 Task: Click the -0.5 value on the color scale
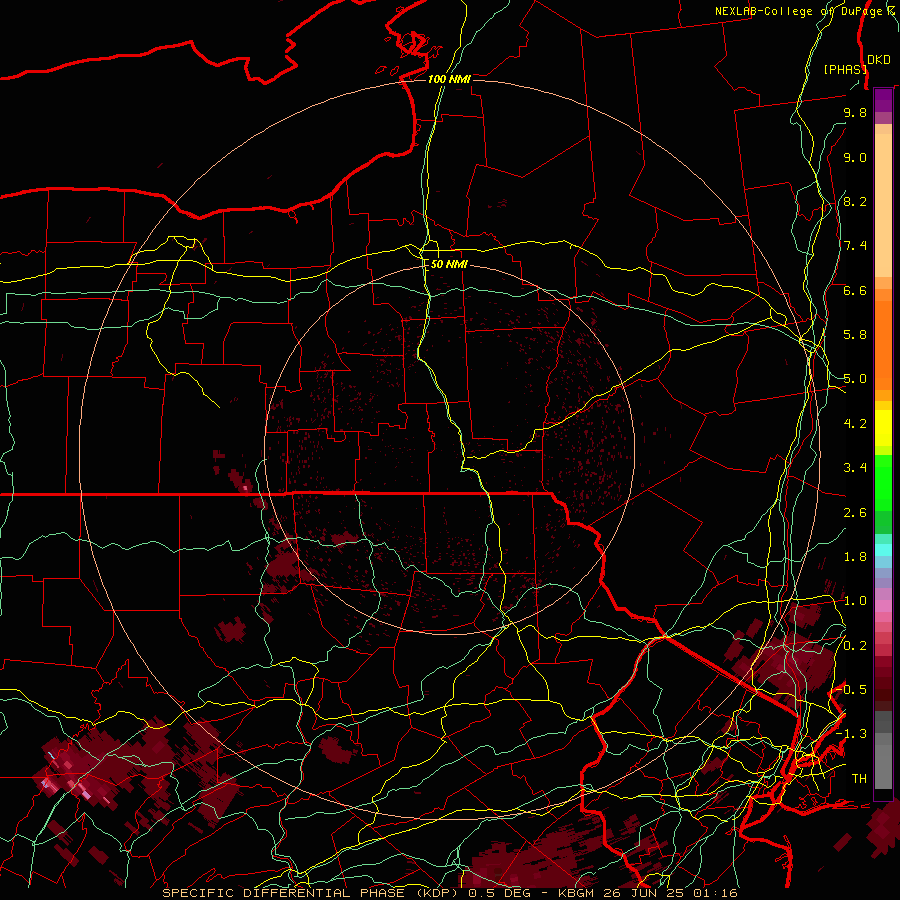pos(852,690)
